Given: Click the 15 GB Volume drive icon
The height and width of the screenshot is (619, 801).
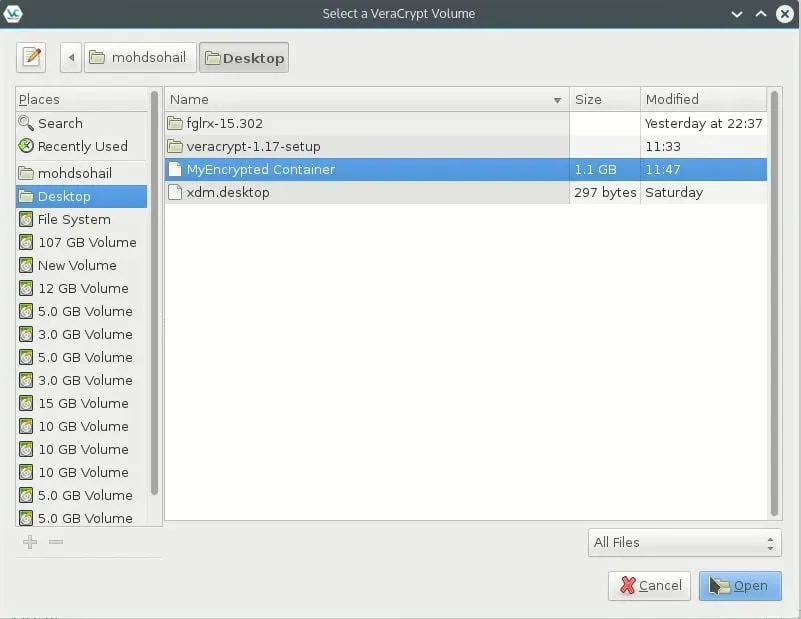Looking at the screenshot, I should tap(26, 403).
